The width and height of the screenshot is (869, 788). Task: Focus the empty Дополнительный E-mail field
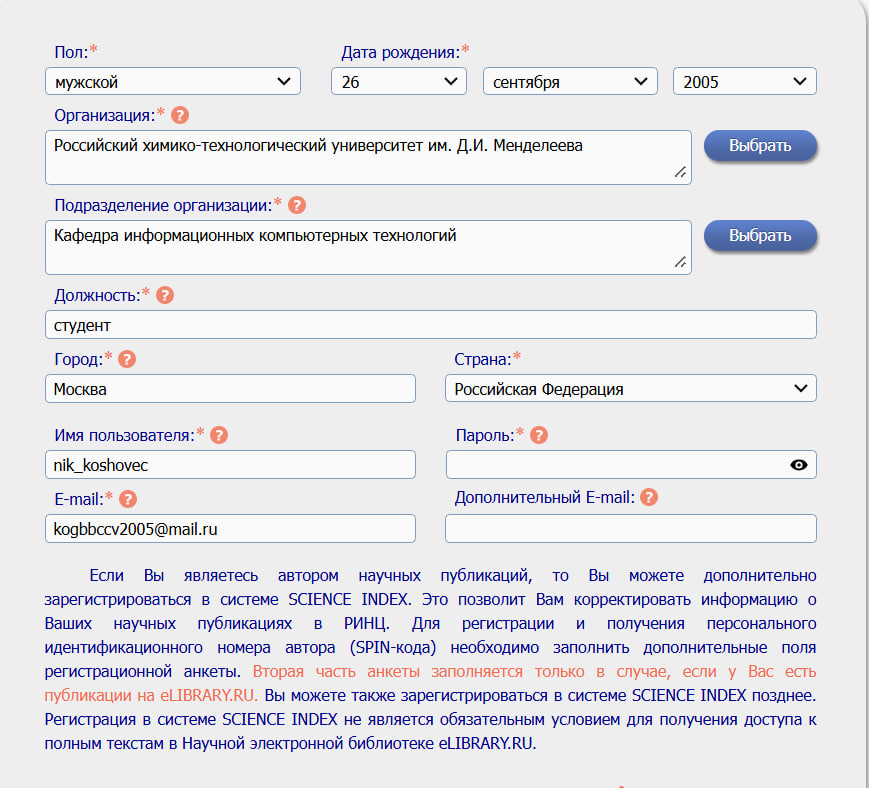[630, 528]
